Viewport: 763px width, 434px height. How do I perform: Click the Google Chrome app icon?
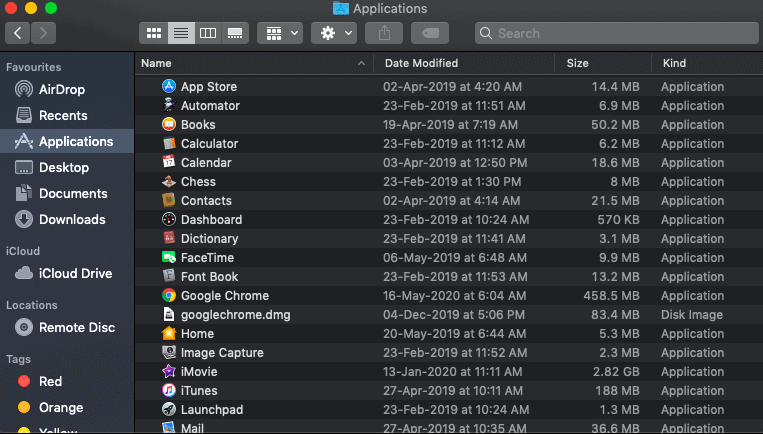coord(168,295)
